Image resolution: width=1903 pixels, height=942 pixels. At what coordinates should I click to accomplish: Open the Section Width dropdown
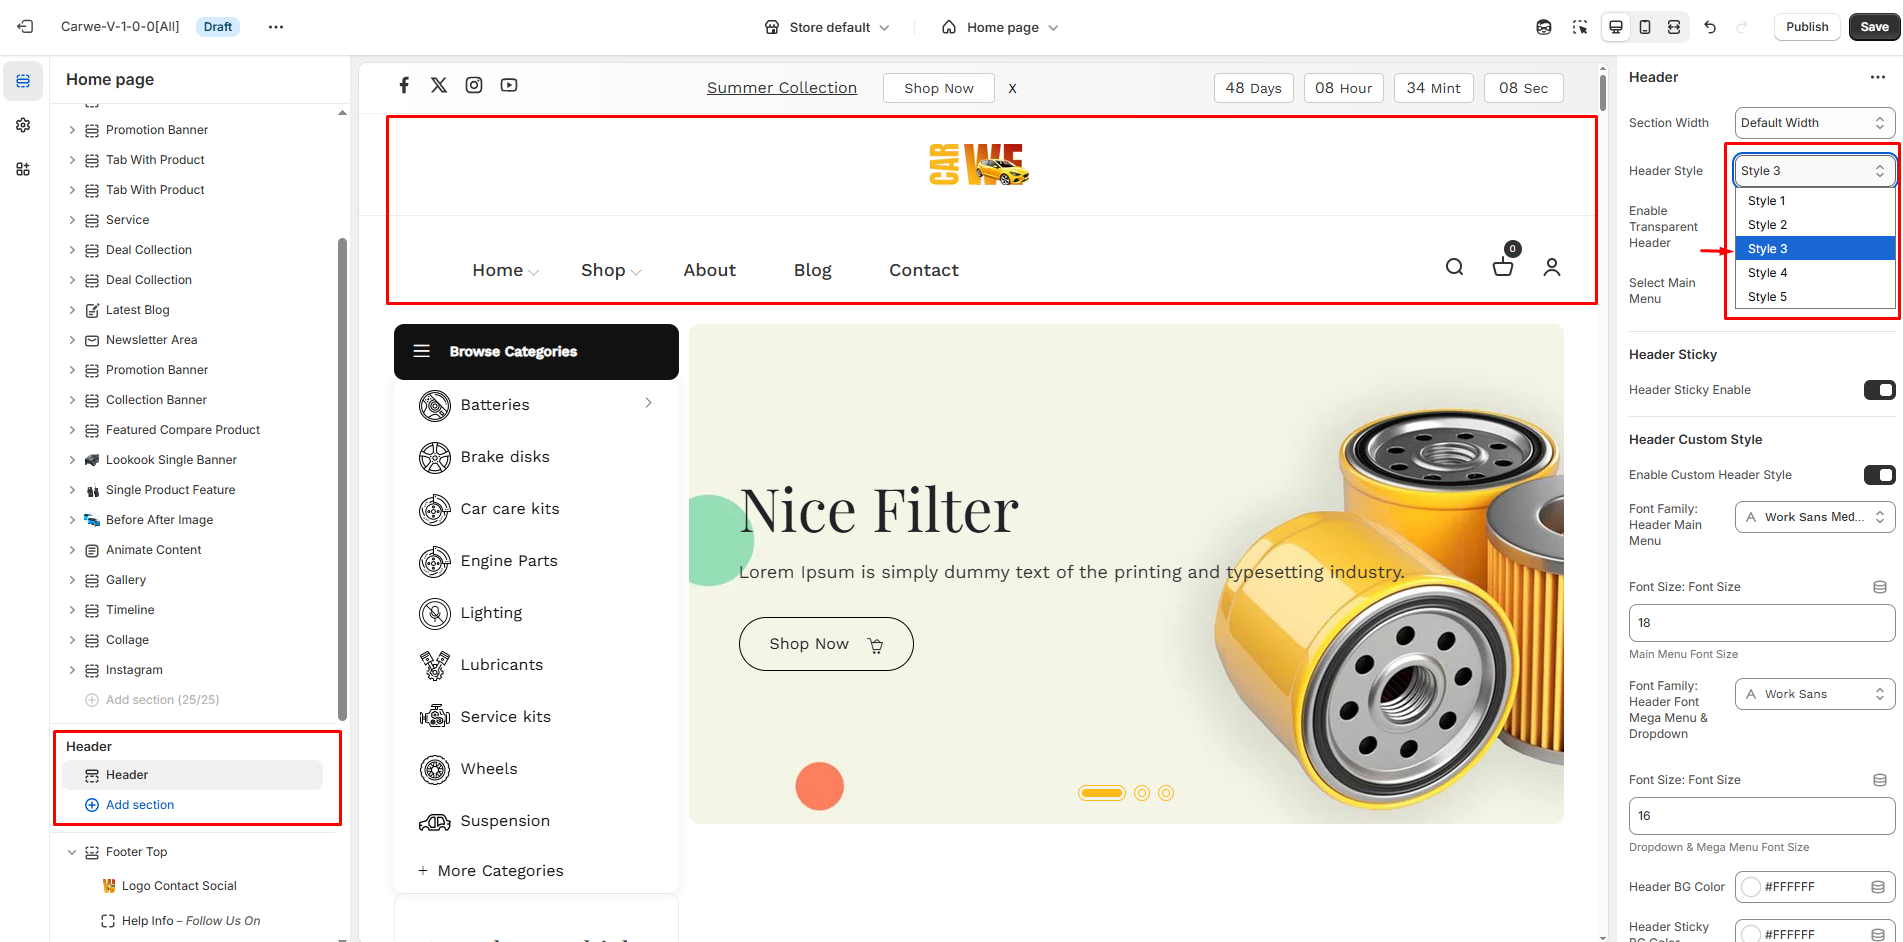1814,123
